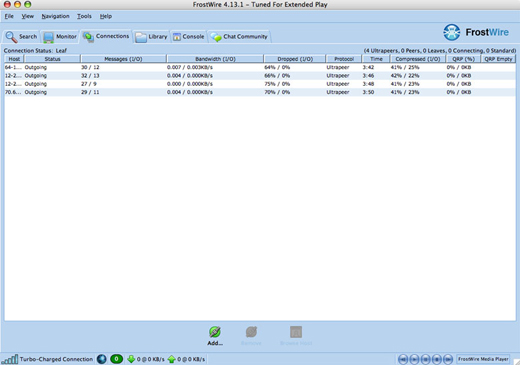Screen dimensions: 520x365
Task: Select the connection row with host 64-1...
Action: coord(260,67)
